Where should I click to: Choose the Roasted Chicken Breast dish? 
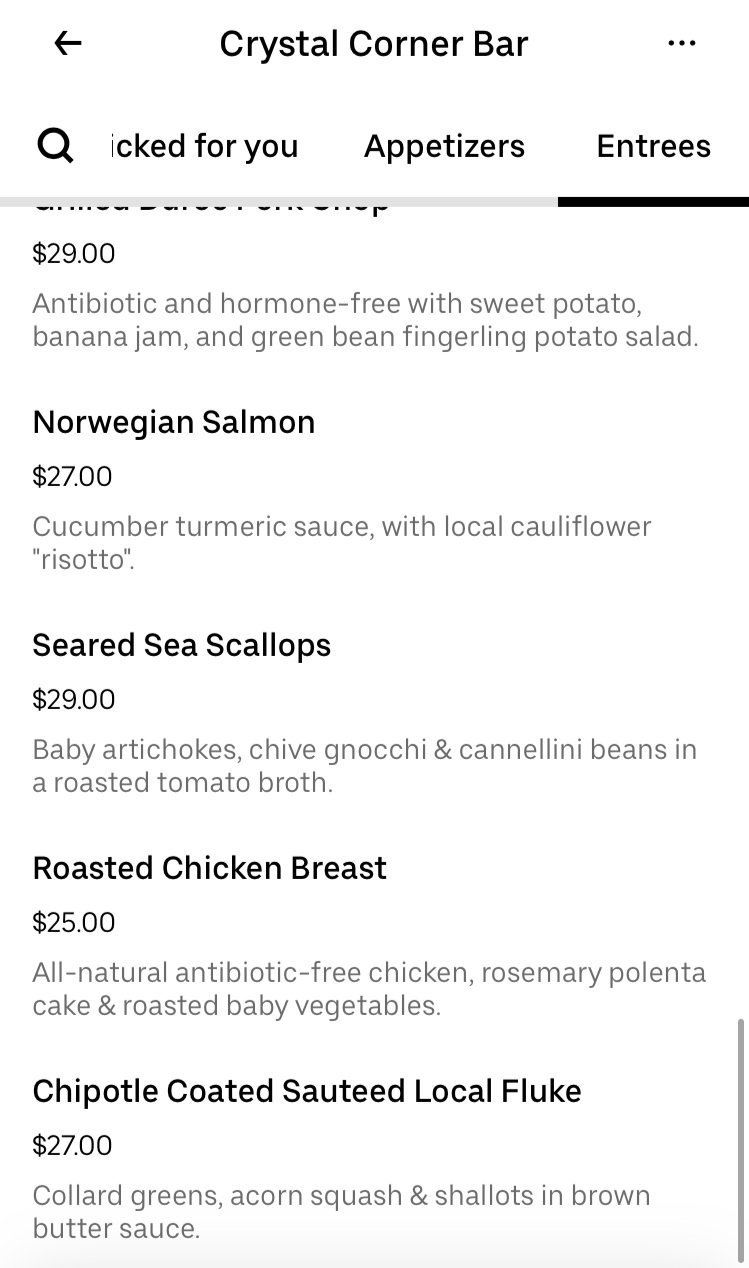[210, 868]
